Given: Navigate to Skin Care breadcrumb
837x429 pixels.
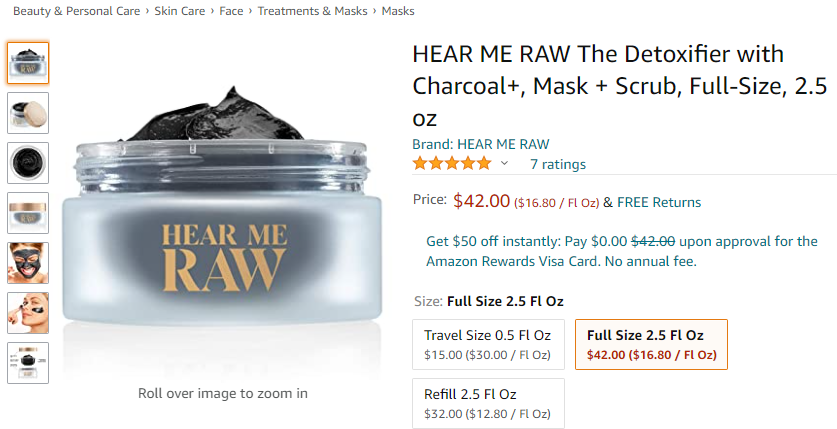Looking at the screenshot, I should tap(179, 11).
